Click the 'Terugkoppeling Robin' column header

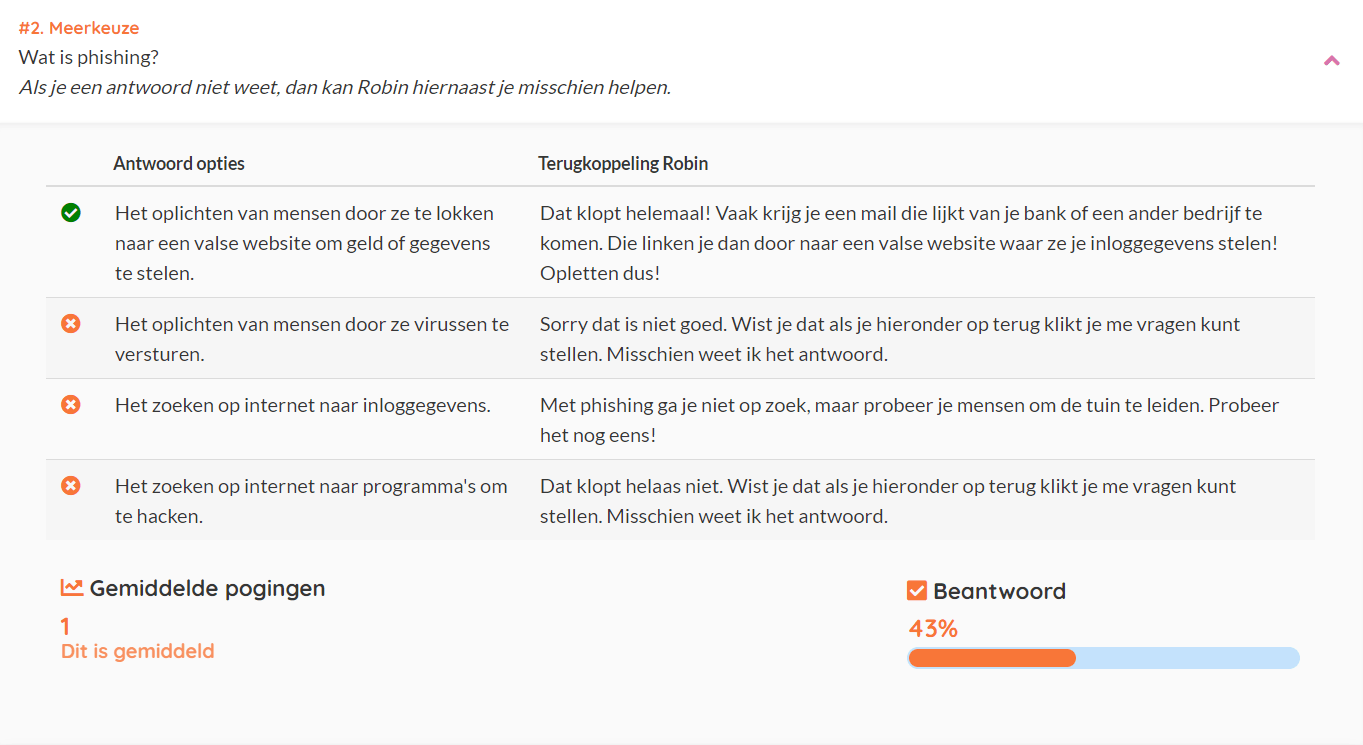pyautogui.click(x=623, y=163)
